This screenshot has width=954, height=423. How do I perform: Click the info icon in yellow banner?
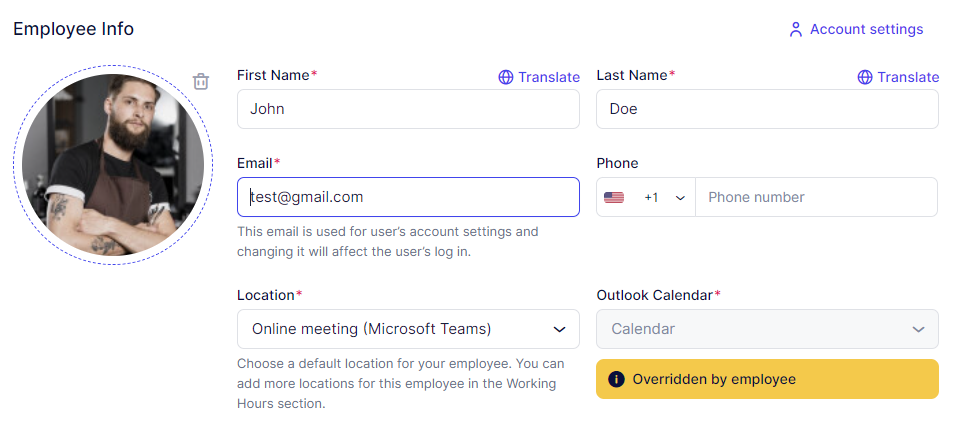click(x=617, y=379)
